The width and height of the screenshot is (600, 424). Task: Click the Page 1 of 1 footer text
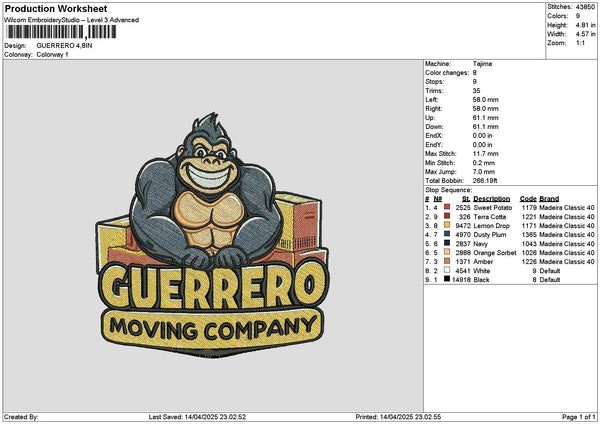(x=577, y=416)
